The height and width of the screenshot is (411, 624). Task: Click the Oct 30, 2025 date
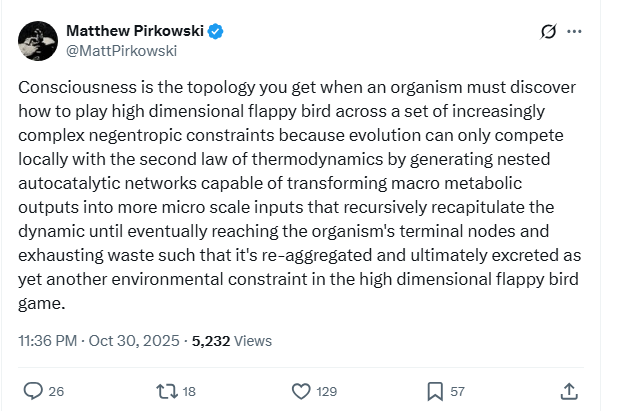coord(133,340)
